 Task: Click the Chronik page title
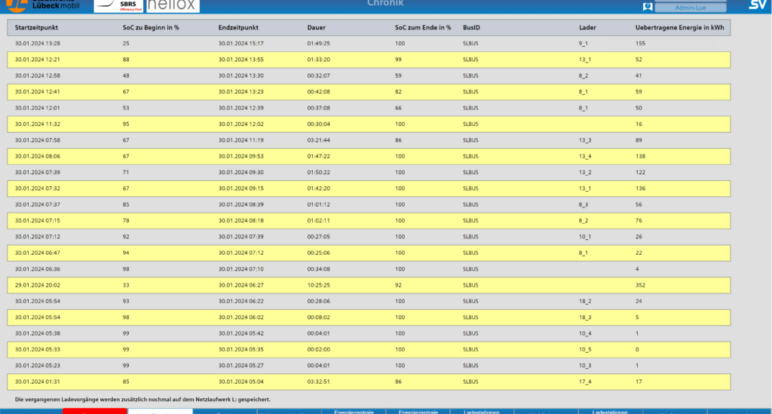385,4
